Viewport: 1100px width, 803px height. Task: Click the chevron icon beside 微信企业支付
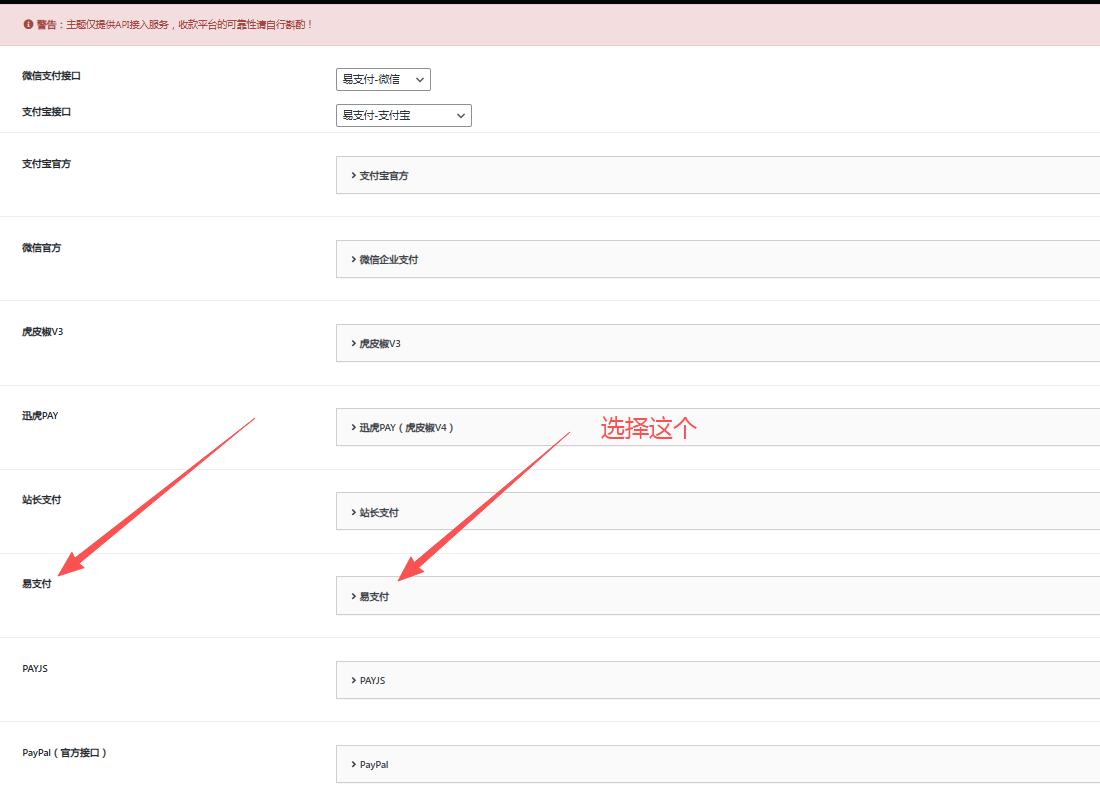coord(354,259)
